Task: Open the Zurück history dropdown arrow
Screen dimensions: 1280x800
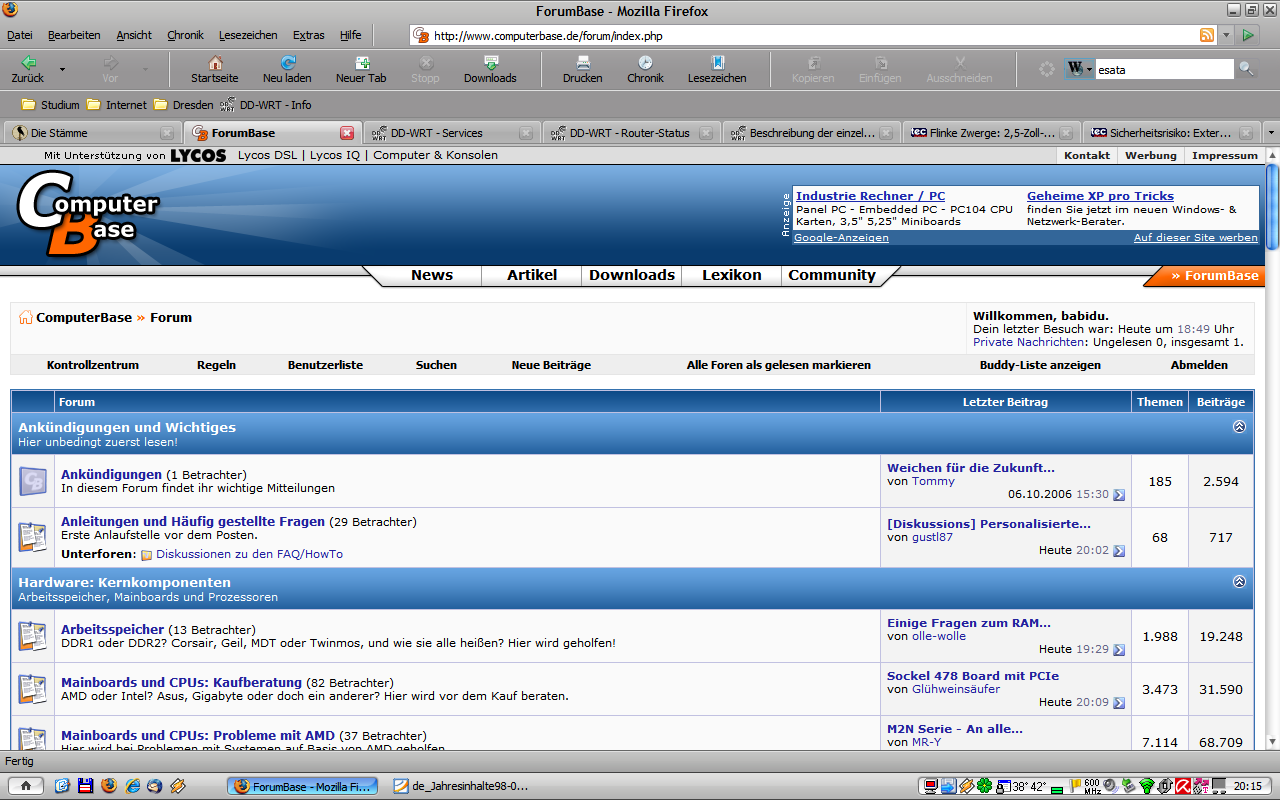Action: pos(62,69)
